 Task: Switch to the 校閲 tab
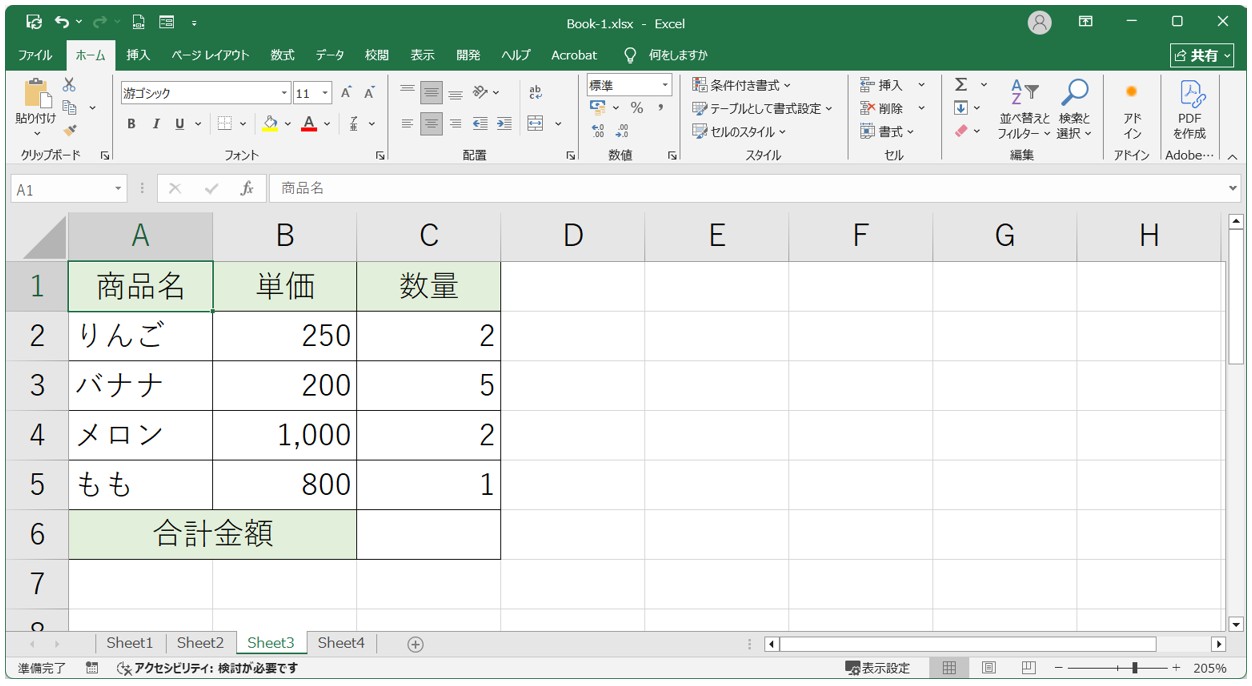377,55
